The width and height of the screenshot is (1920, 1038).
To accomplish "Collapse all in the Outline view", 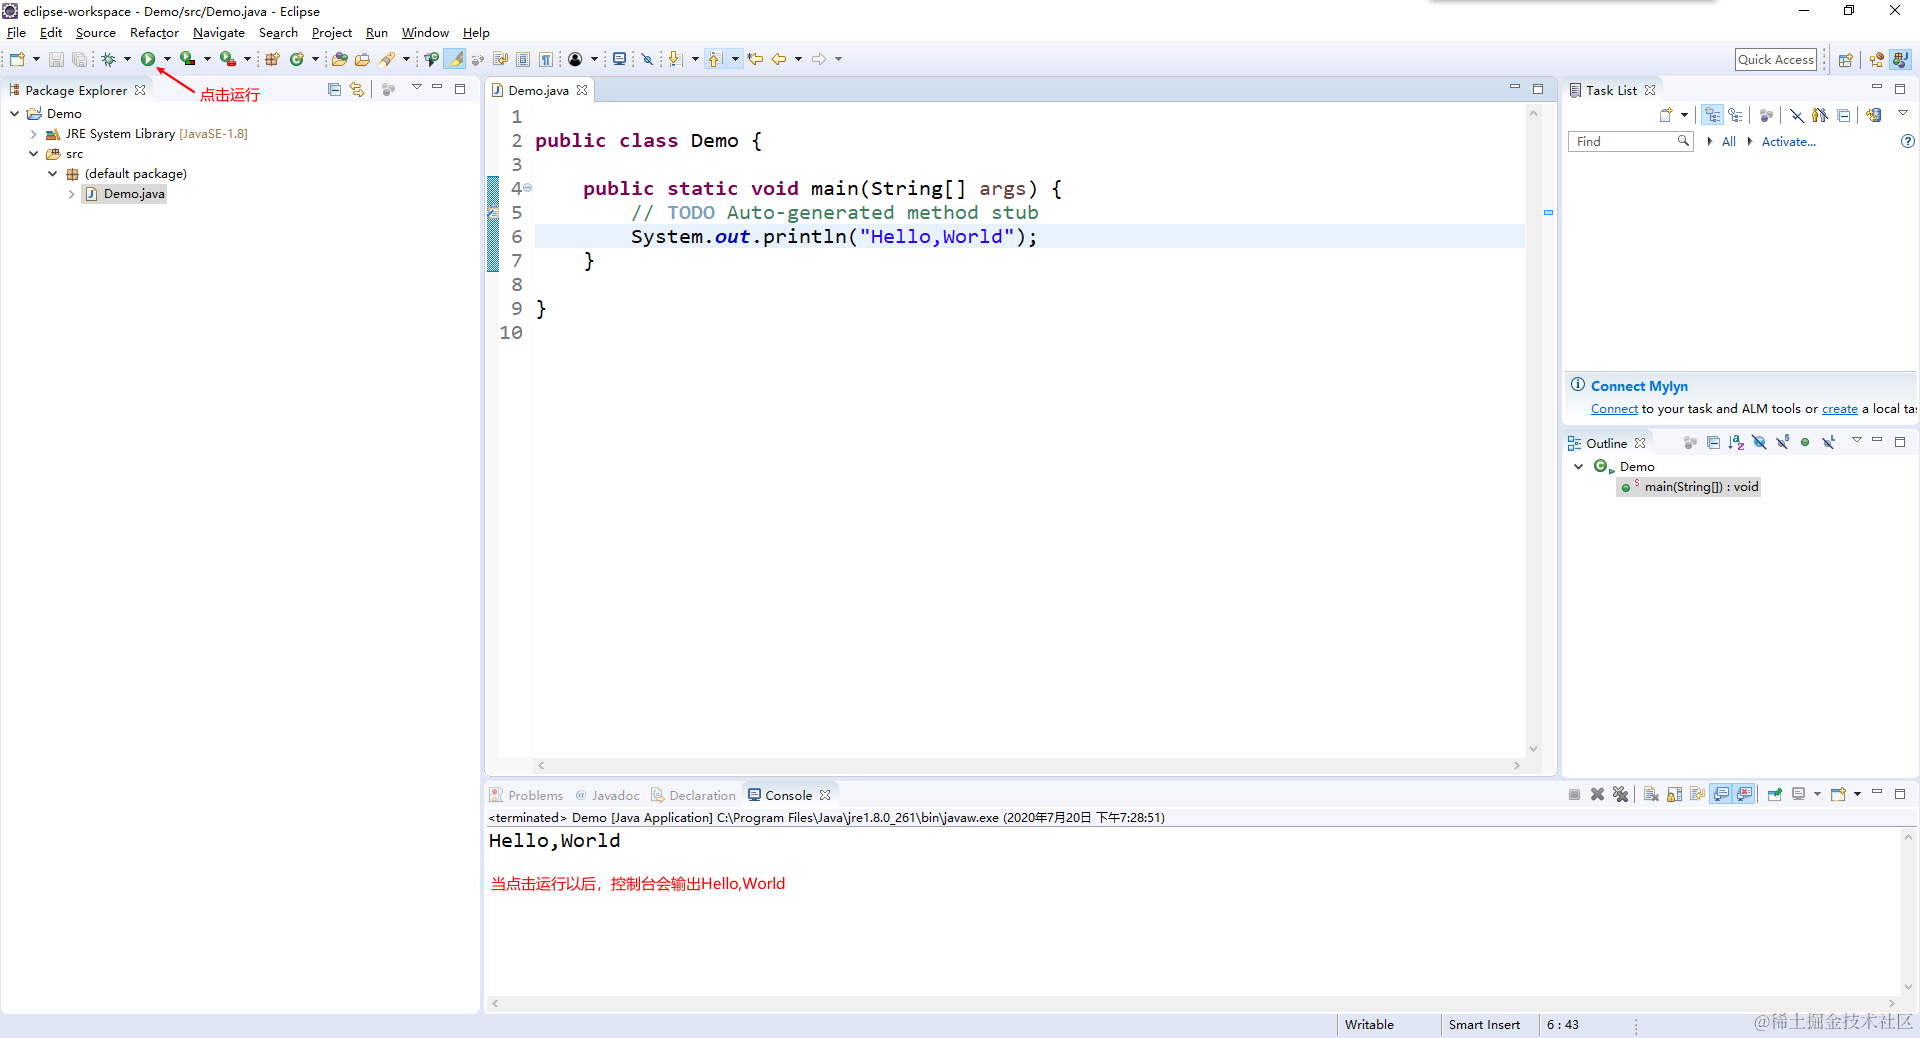I will click(x=1713, y=442).
